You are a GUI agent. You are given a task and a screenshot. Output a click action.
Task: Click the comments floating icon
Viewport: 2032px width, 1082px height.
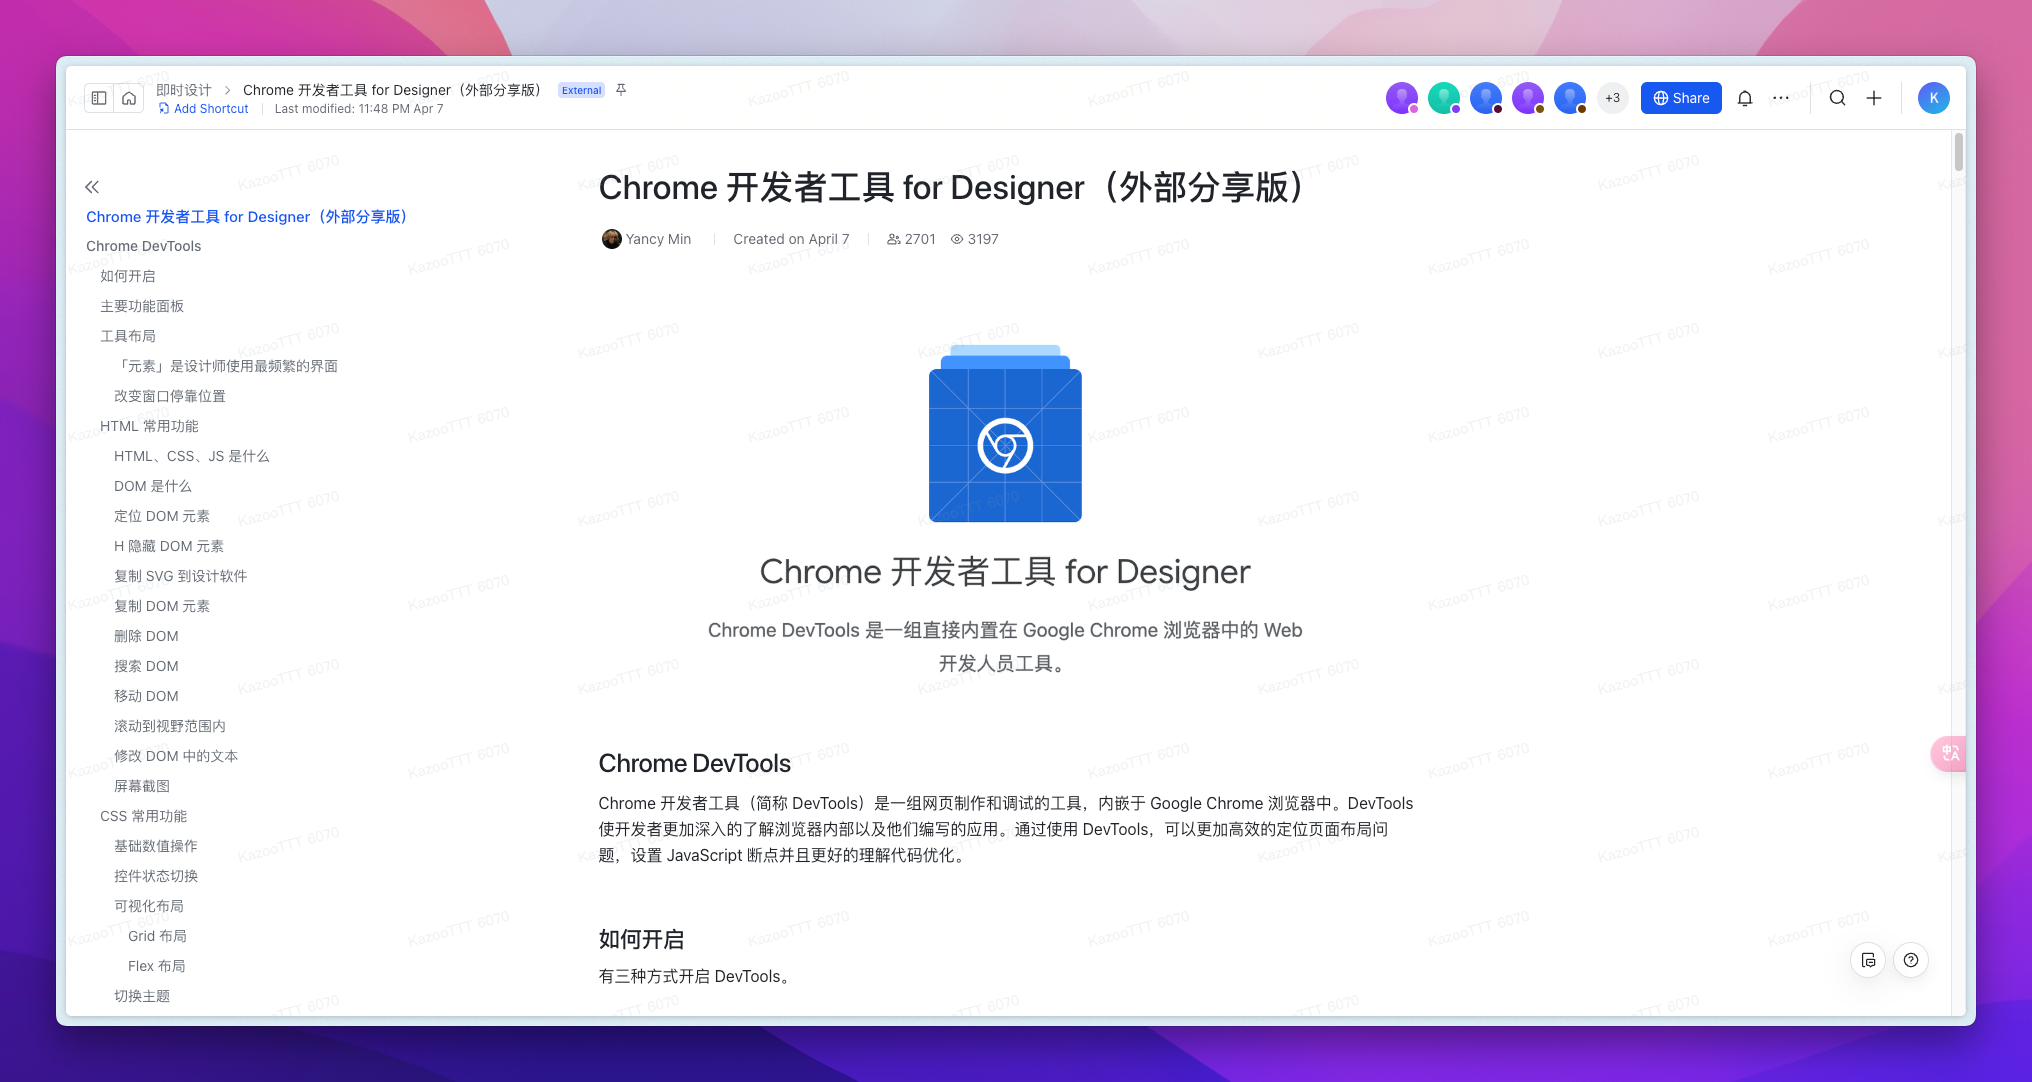[x=1868, y=960]
